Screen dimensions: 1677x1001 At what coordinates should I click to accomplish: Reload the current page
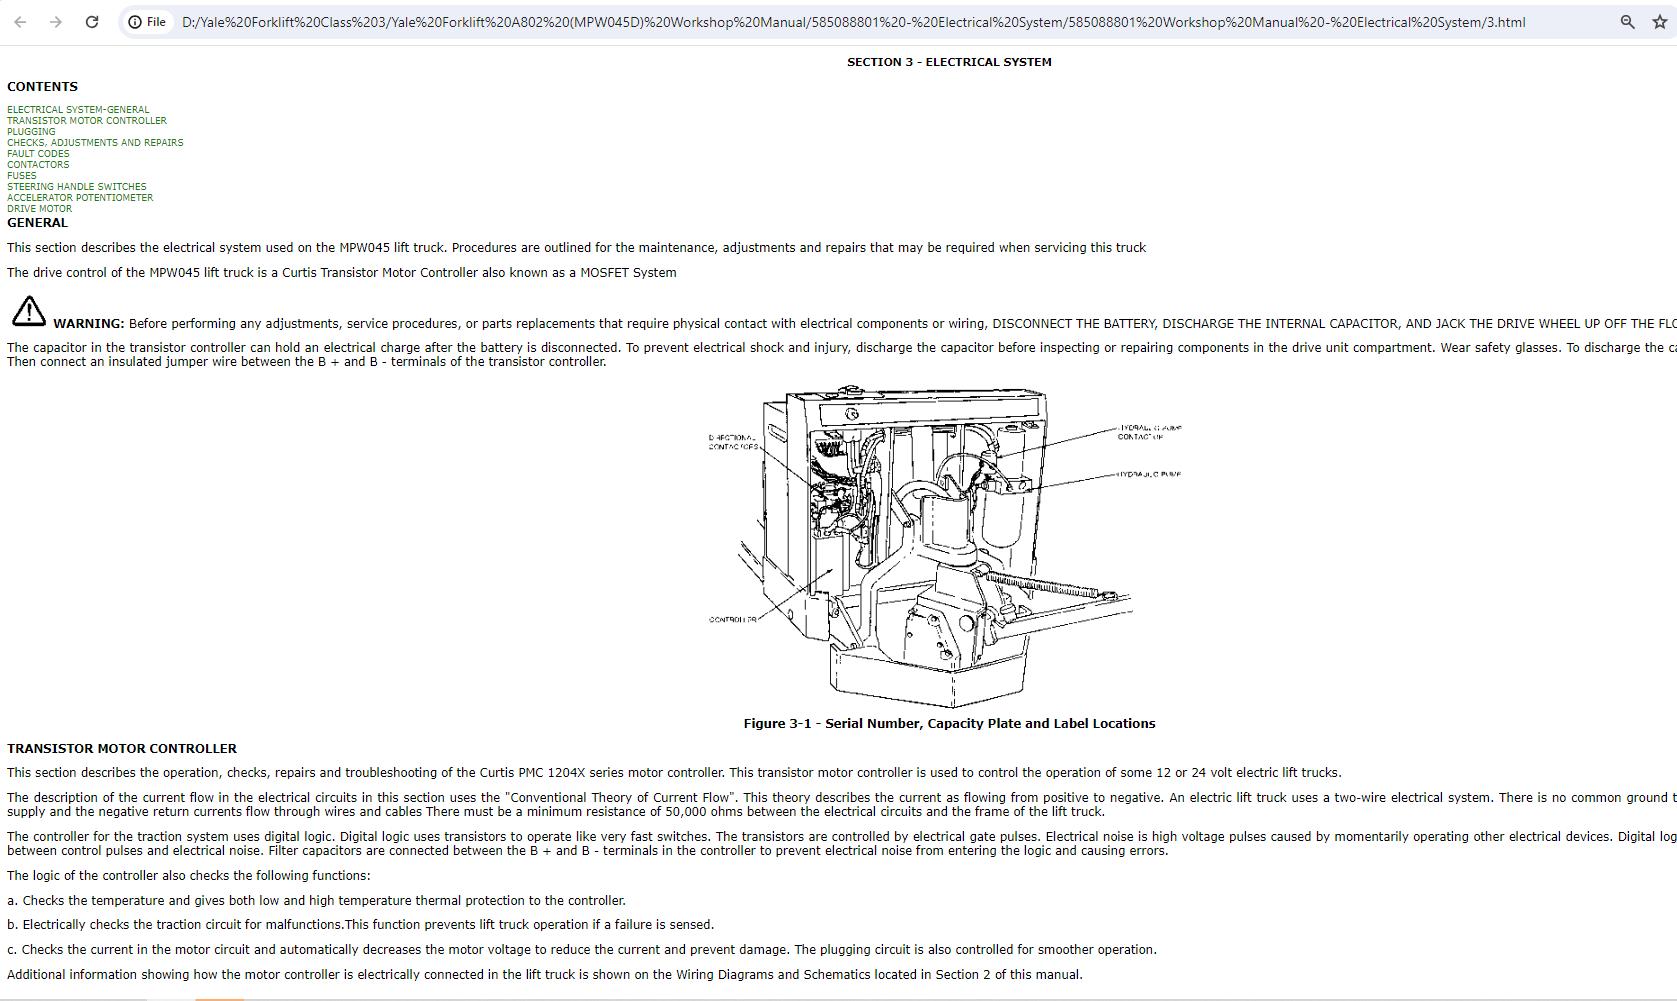(x=92, y=22)
